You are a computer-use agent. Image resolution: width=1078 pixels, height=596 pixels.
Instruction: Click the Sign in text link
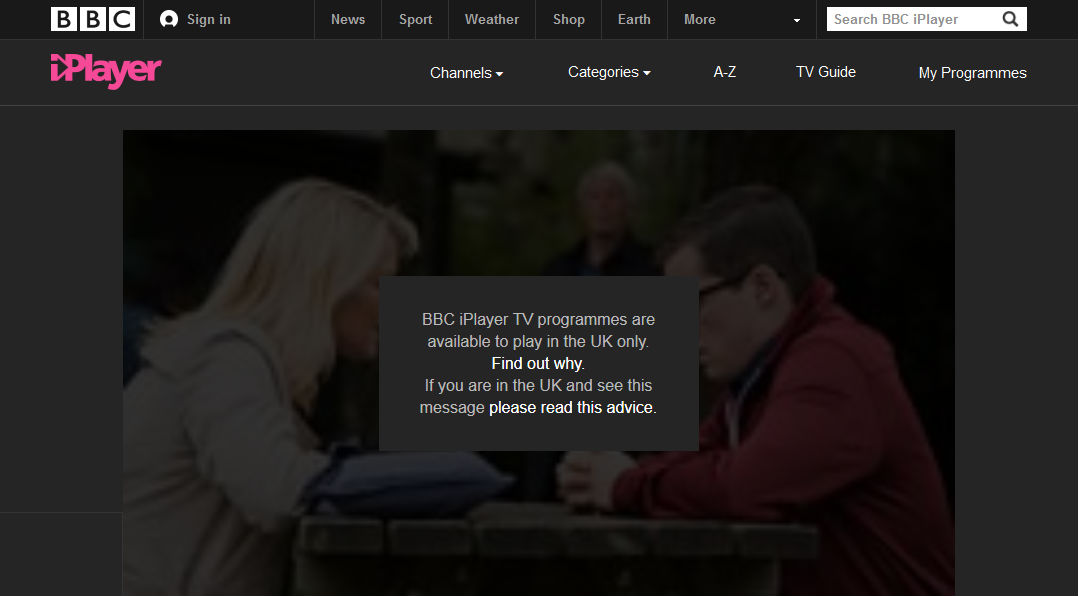pos(208,19)
